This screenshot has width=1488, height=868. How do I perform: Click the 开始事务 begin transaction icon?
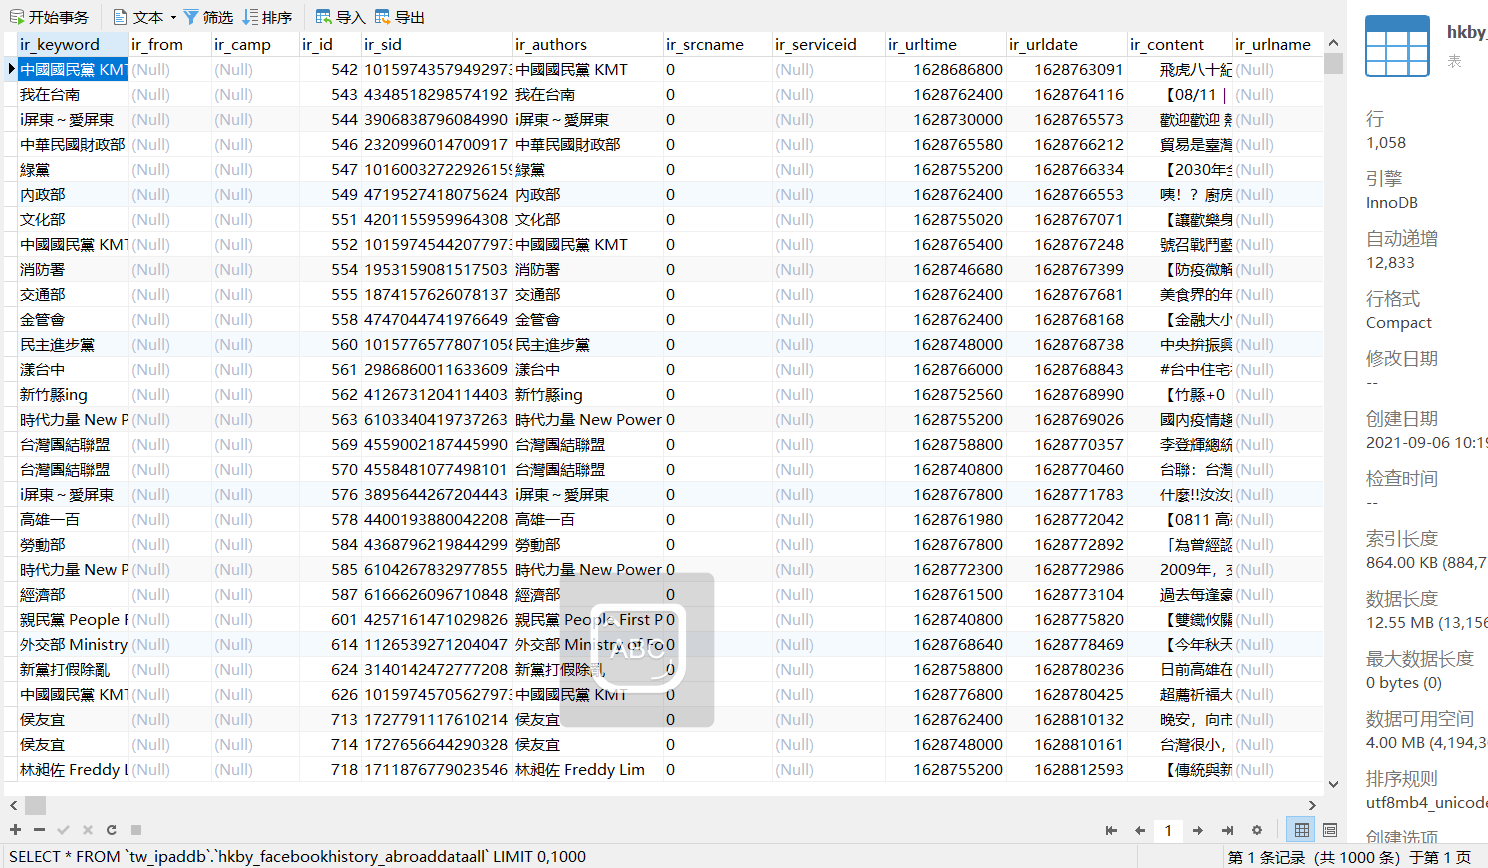pyautogui.click(x=17, y=17)
